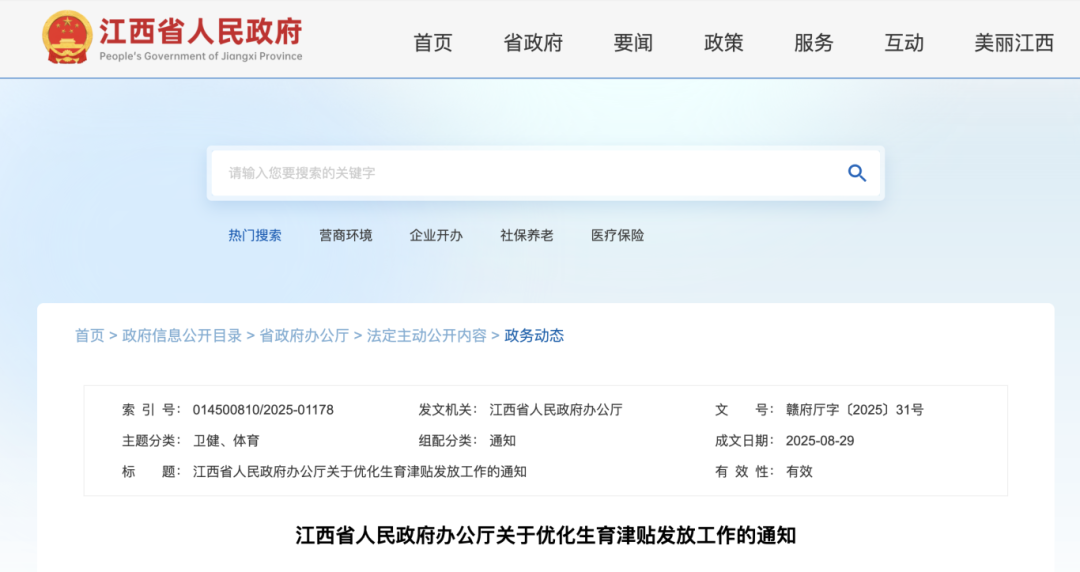Click the magnifying glass search icon
Viewport: 1080px width, 572px height.
856,173
